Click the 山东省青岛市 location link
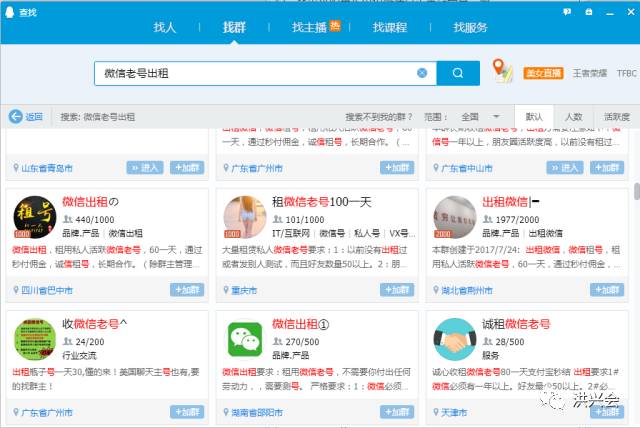 click(x=47, y=168)
